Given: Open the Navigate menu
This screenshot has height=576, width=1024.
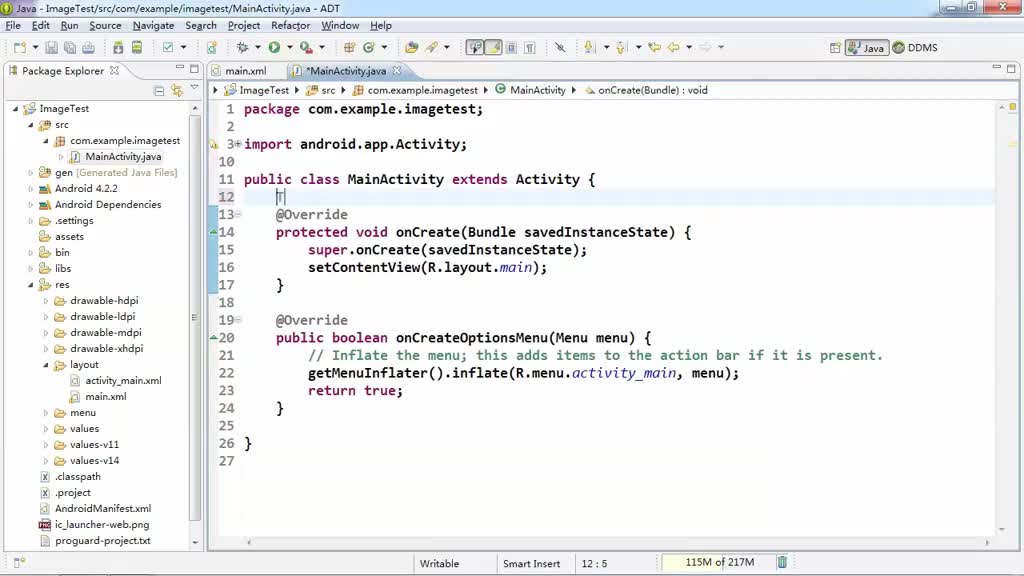Looking at the screenshot, I should pos(153,25).
